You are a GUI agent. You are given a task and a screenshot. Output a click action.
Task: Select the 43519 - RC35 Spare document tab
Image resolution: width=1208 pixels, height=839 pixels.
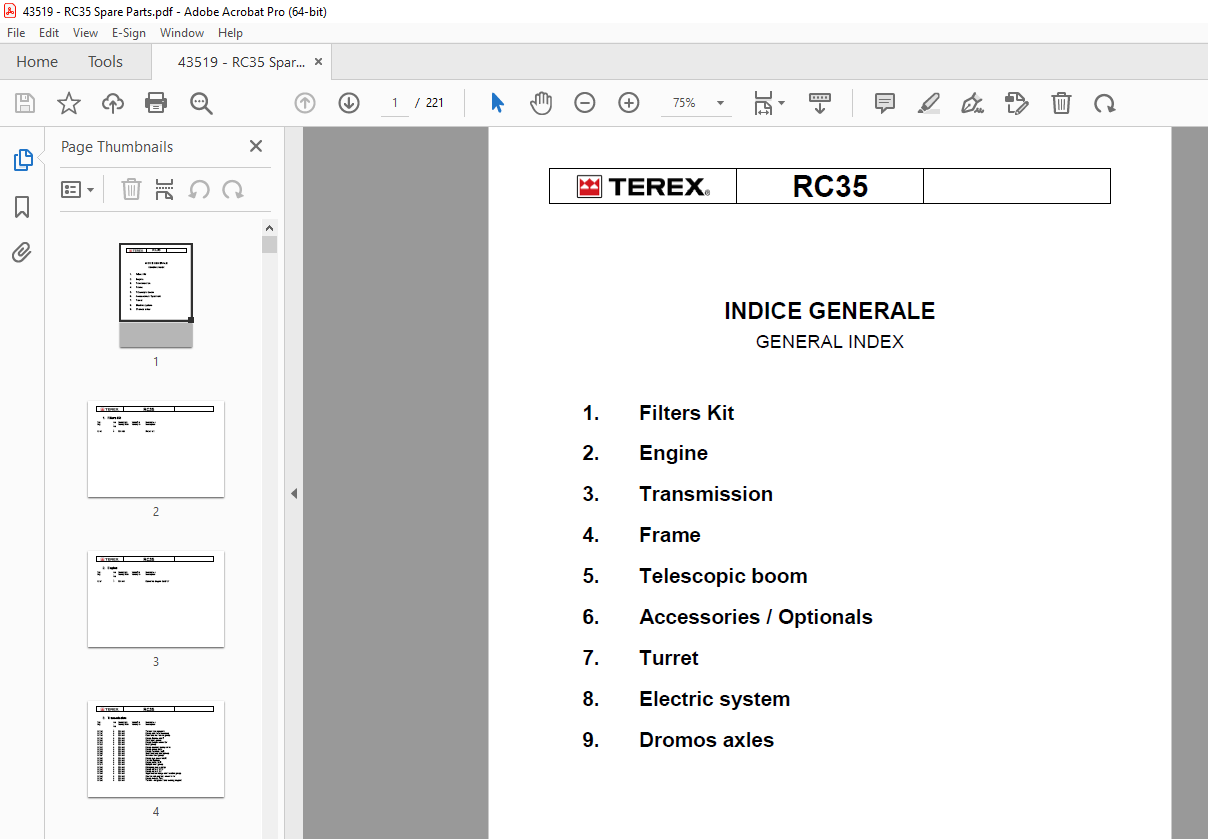click(241, 62)
